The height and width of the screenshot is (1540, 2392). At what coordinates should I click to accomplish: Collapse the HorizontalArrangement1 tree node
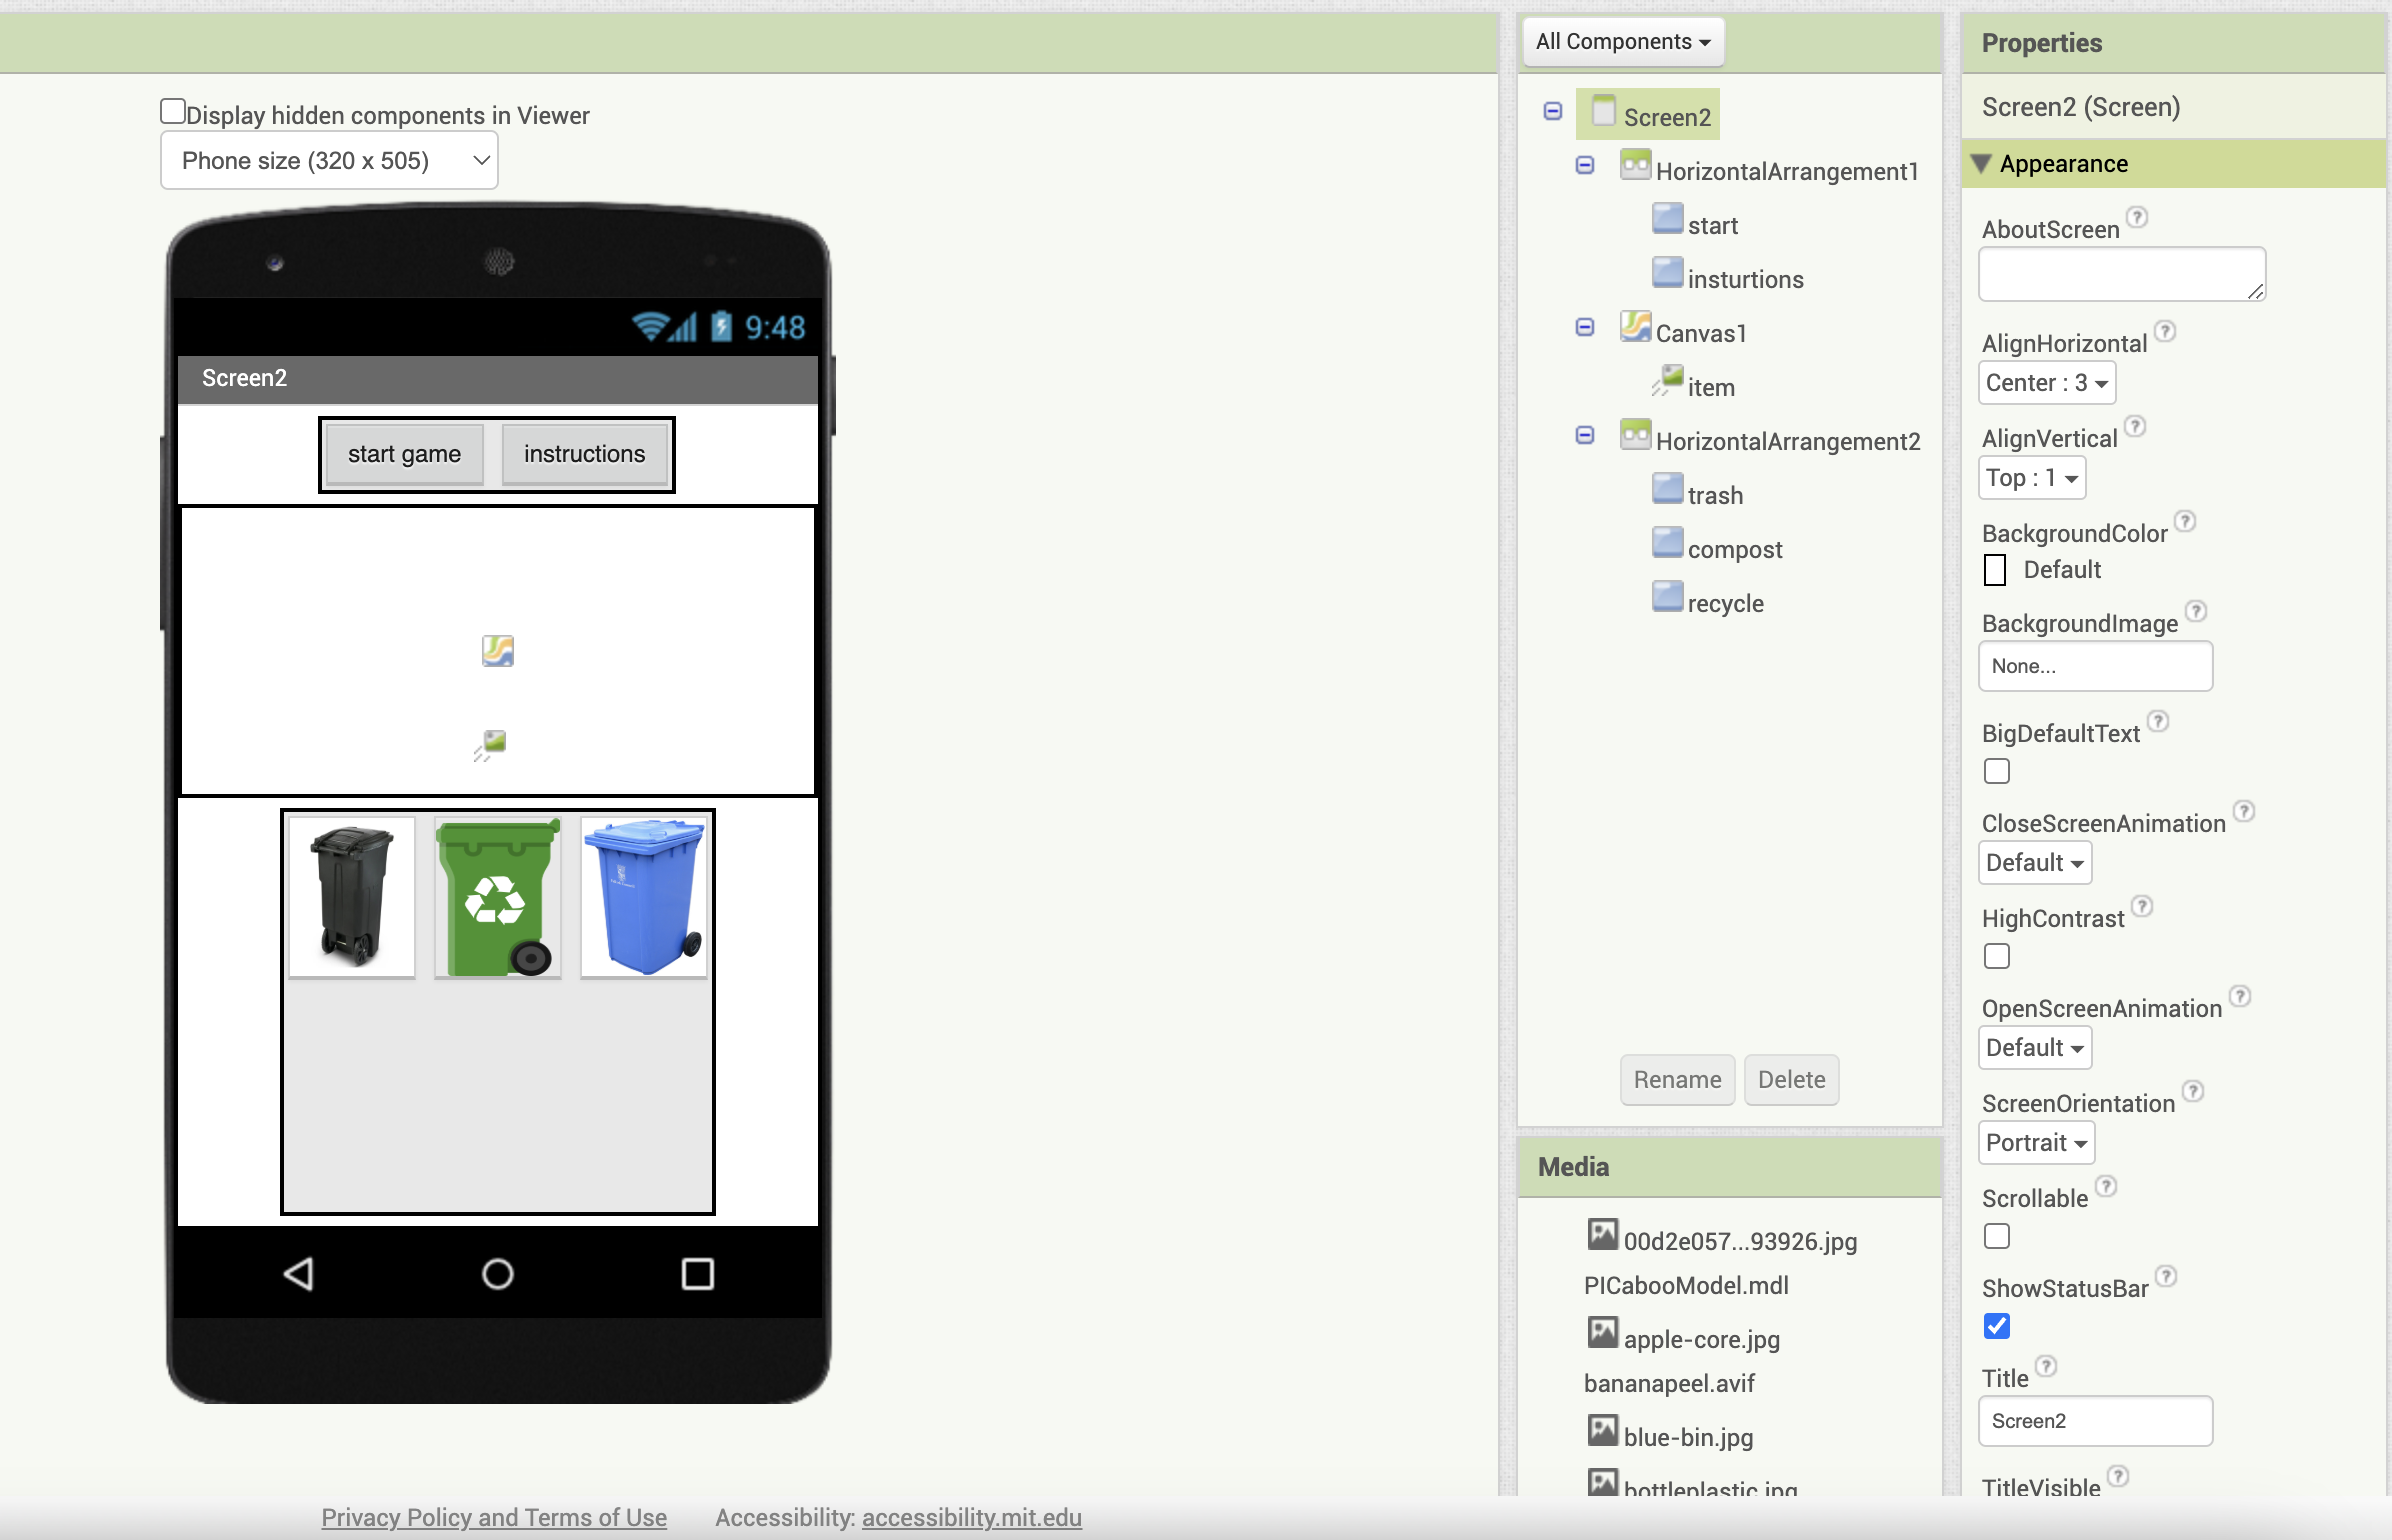coord(1585,165)
